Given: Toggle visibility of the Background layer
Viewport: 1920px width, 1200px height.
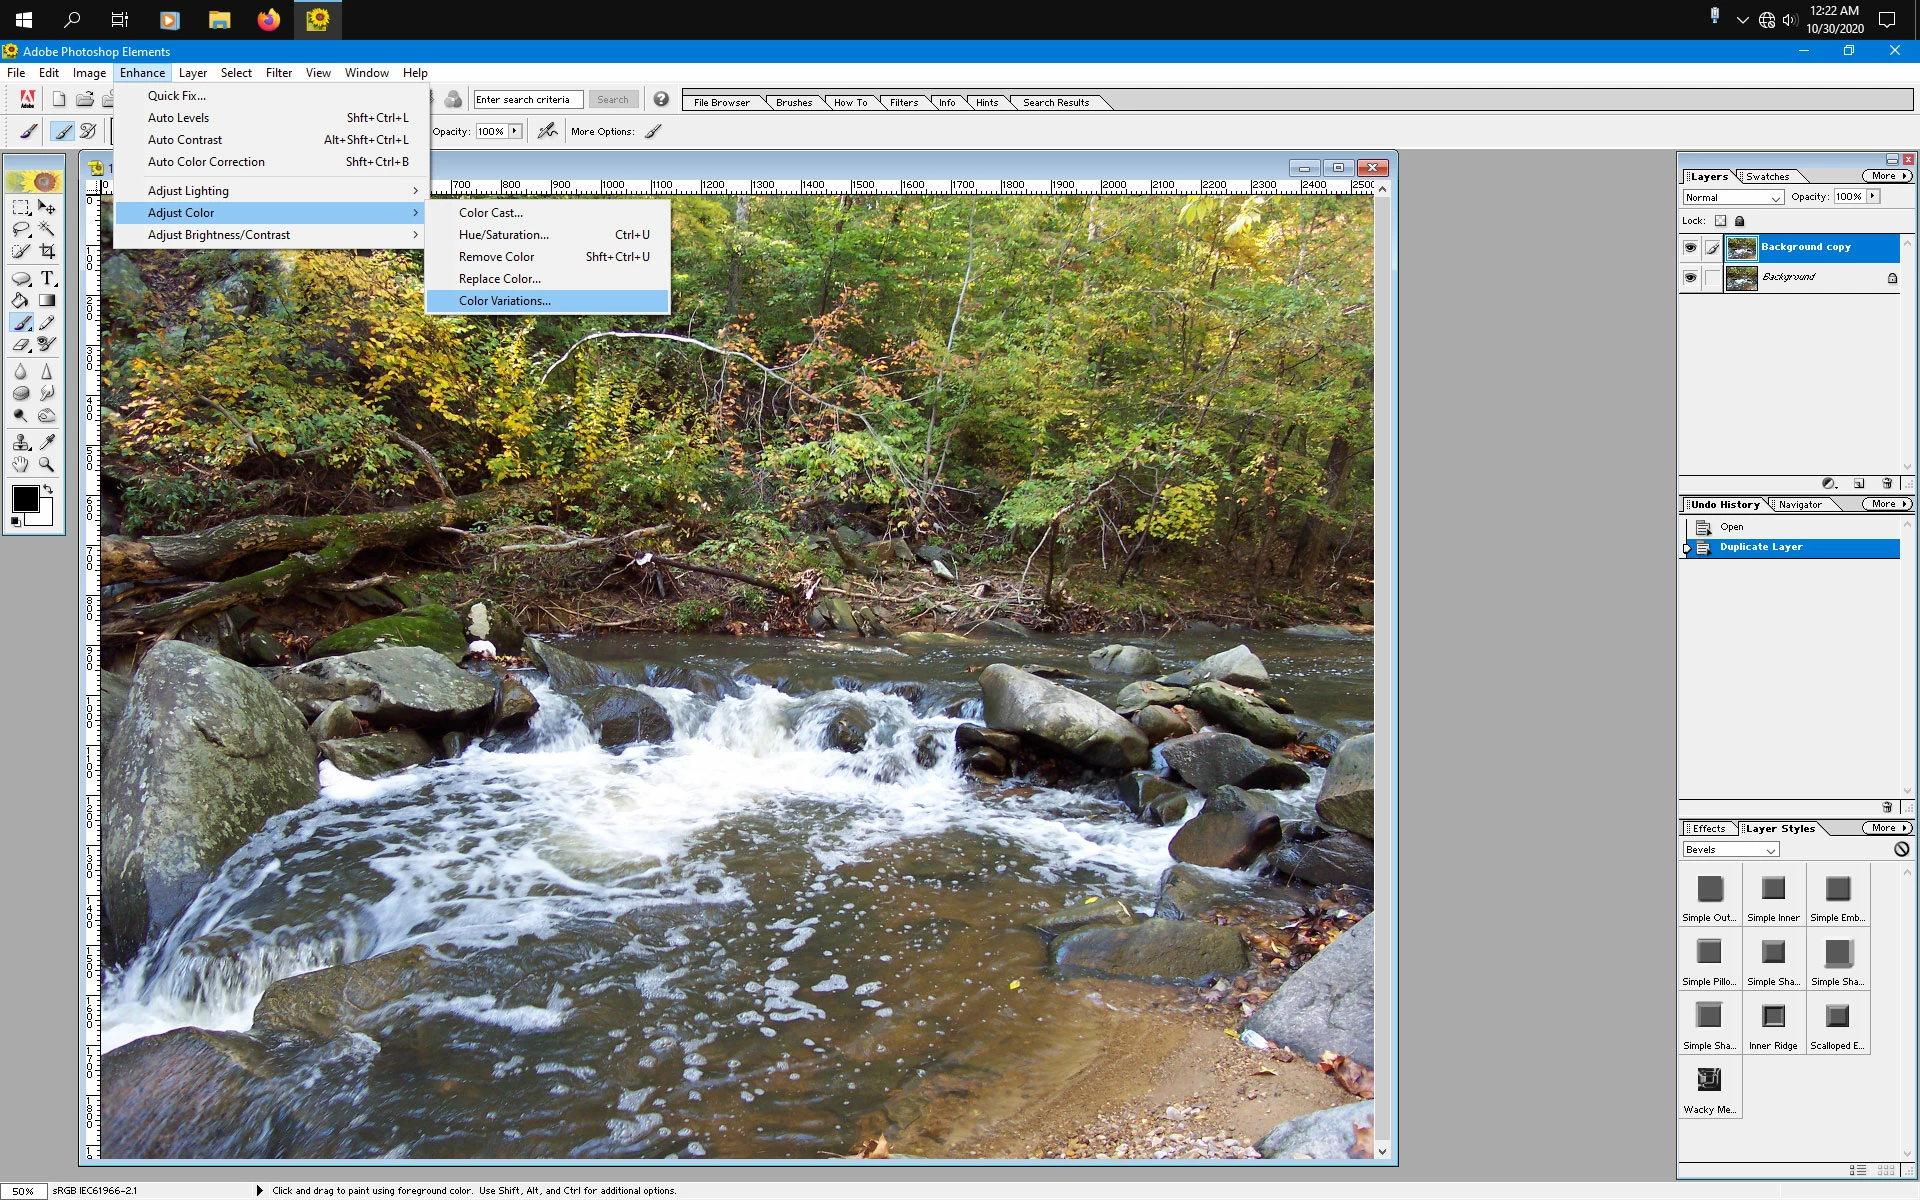Looking at the screenshot, I should pos(1690,277).
